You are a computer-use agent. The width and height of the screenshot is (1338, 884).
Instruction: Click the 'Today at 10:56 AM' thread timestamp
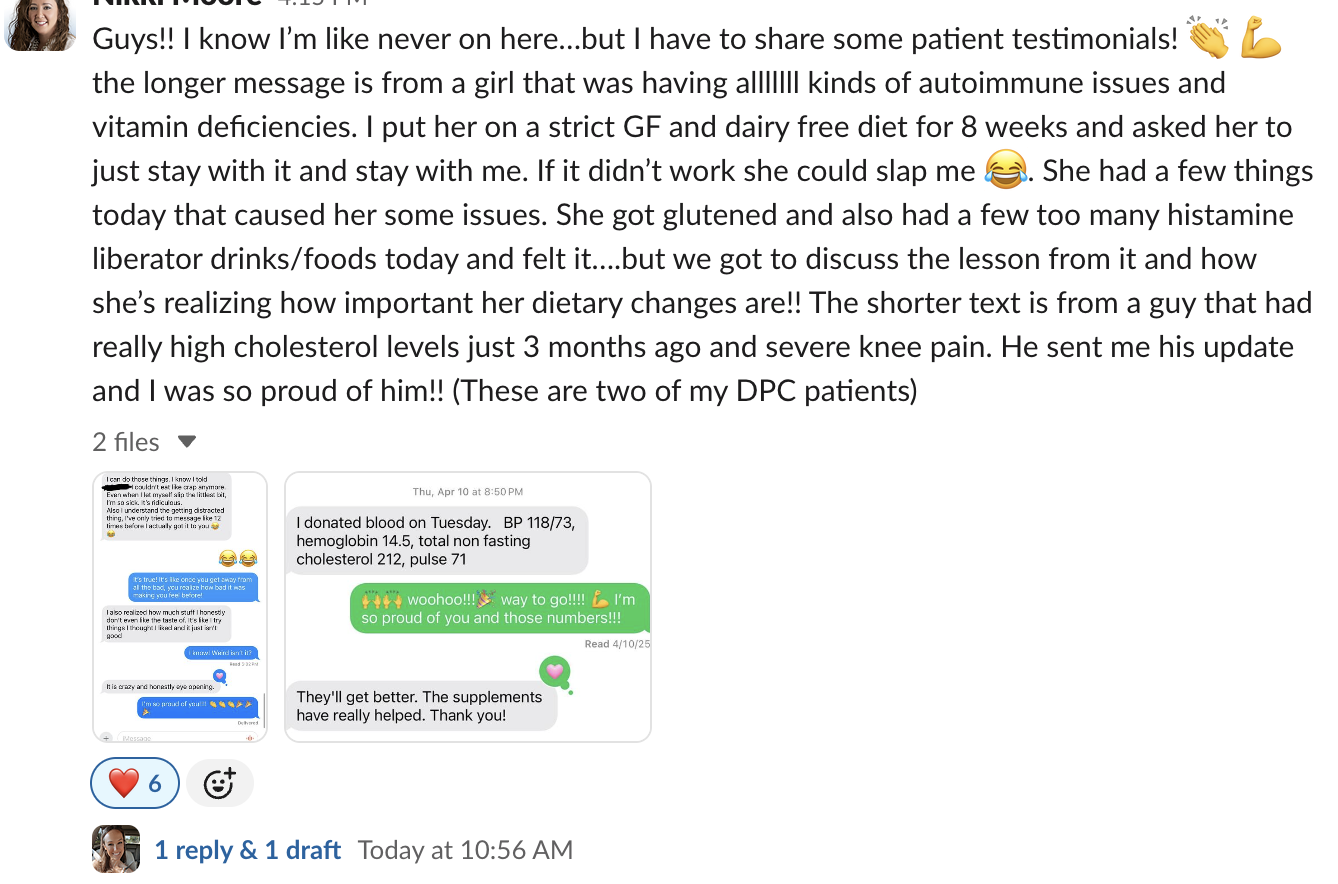[x=465, y=850]
